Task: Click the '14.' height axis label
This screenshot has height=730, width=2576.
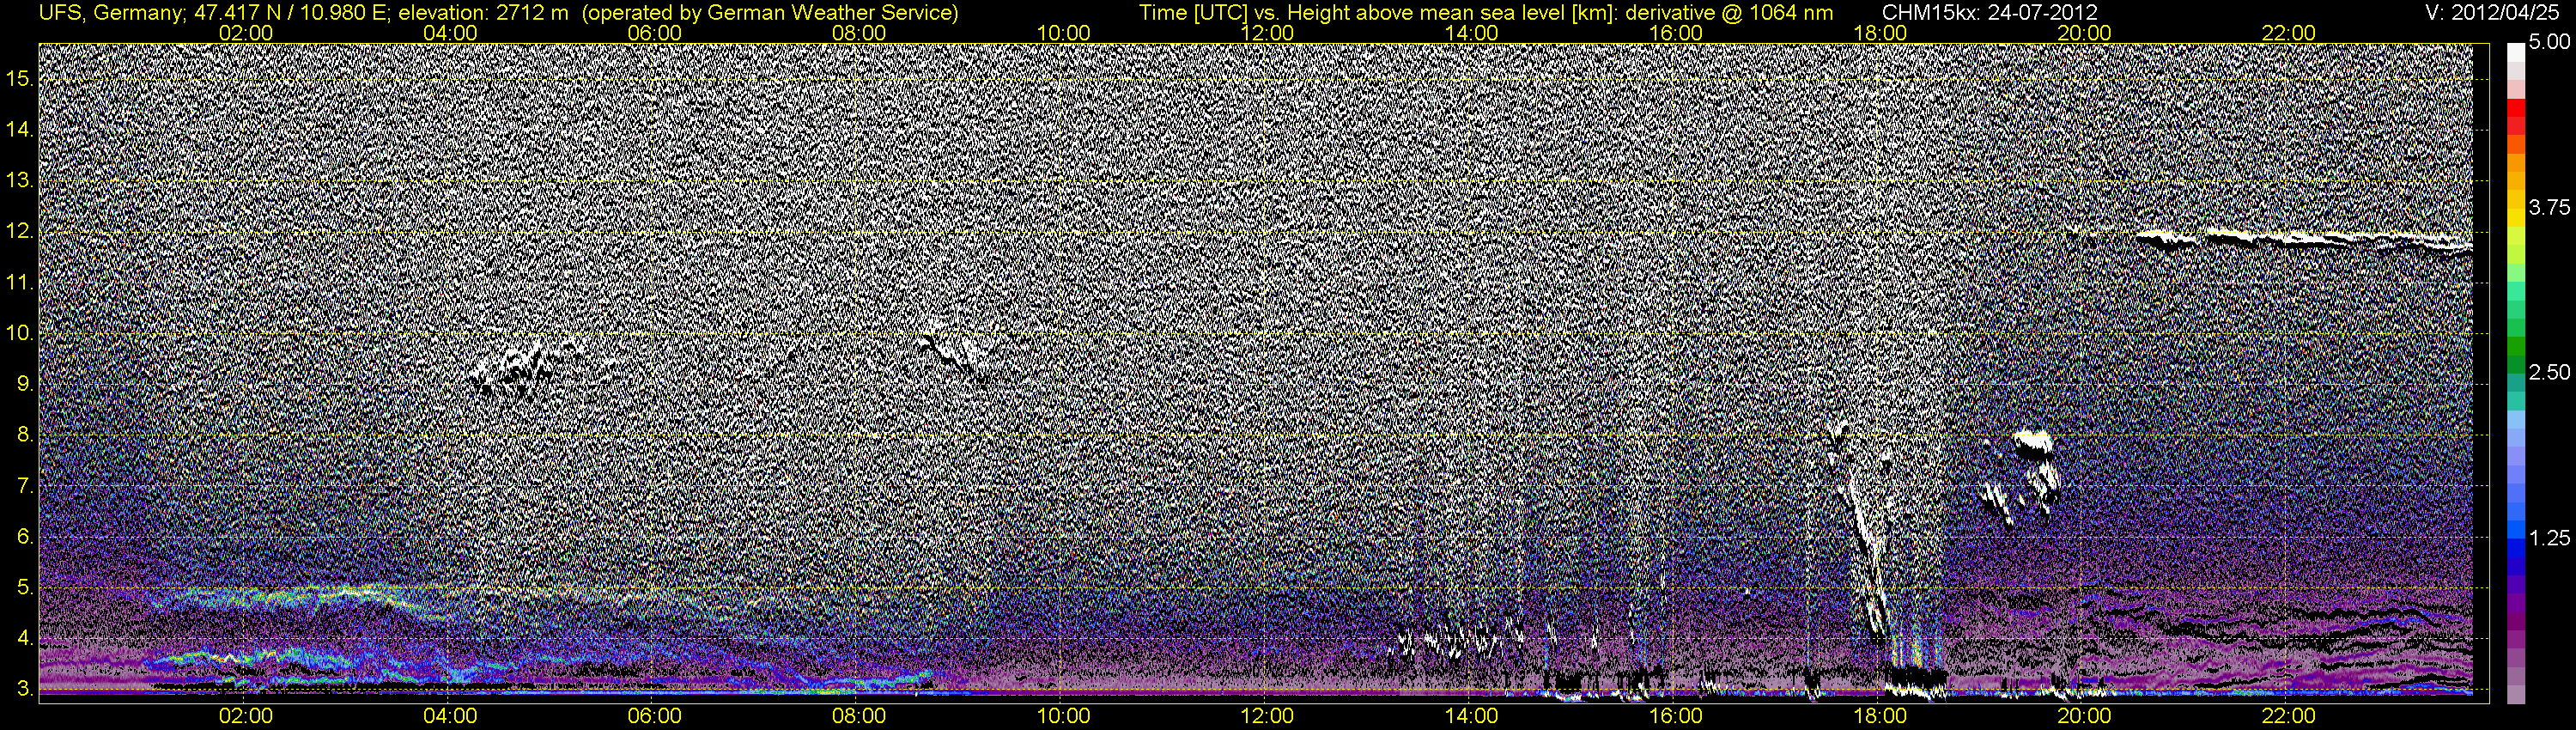Action: 20,129
